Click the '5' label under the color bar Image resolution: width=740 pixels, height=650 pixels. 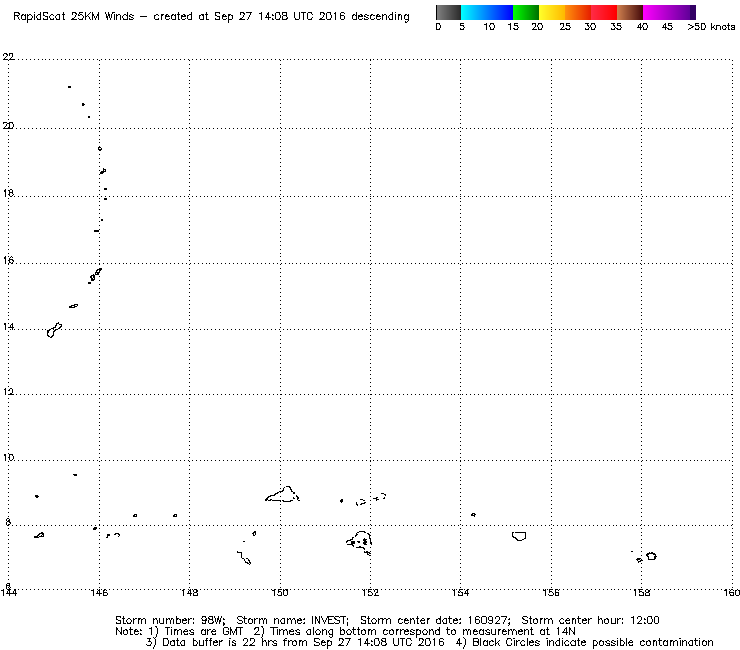tap(462, 27)
